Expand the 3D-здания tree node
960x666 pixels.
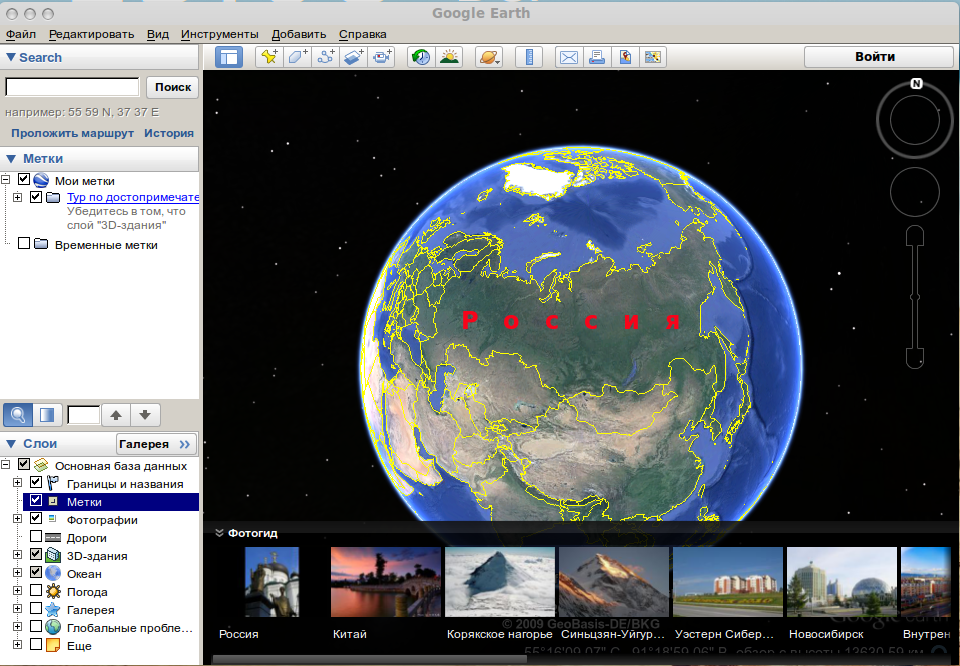tap(17, 555)
